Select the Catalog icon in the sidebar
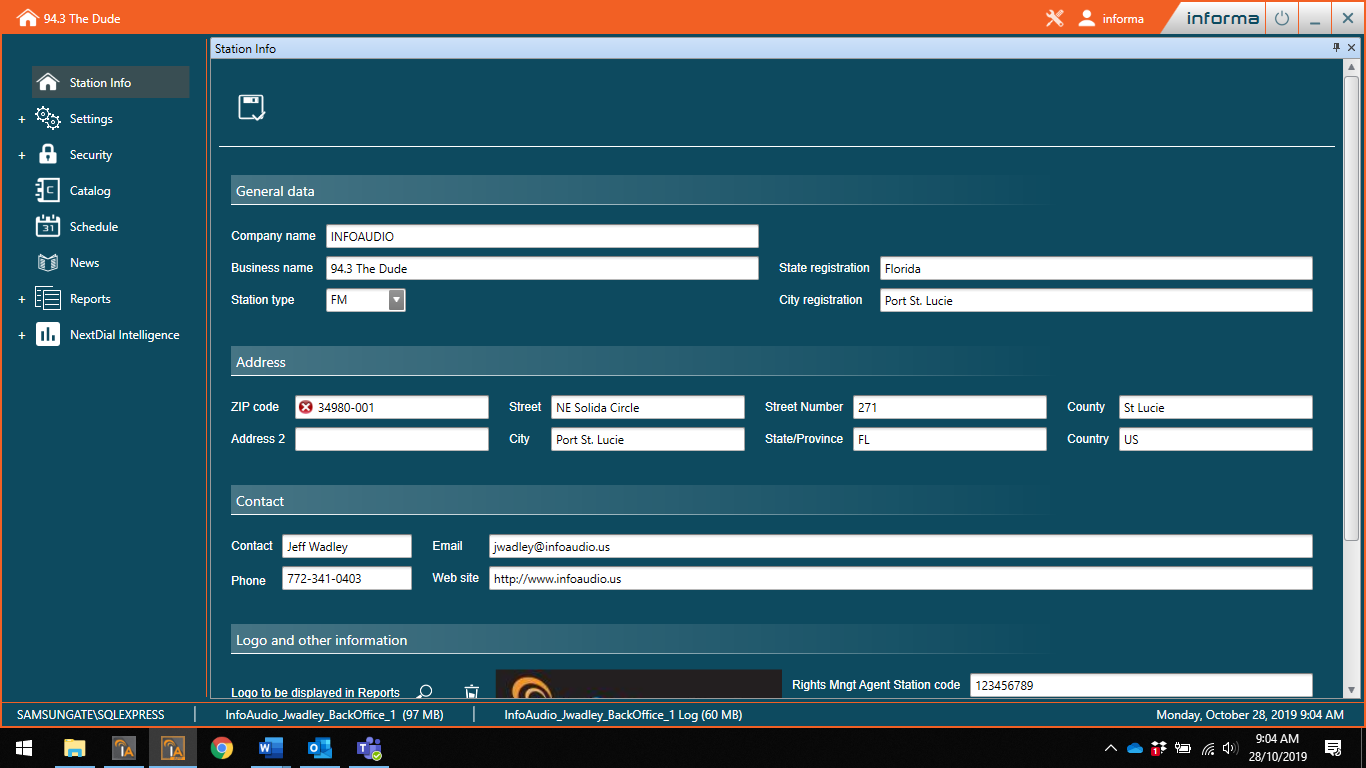 47,190
